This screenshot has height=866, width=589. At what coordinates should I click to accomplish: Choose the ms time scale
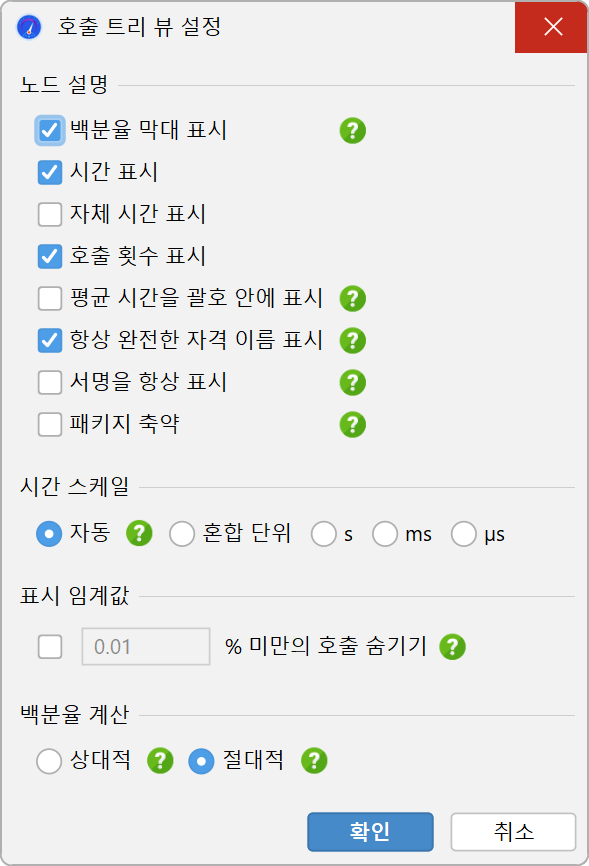click(385, 534)
